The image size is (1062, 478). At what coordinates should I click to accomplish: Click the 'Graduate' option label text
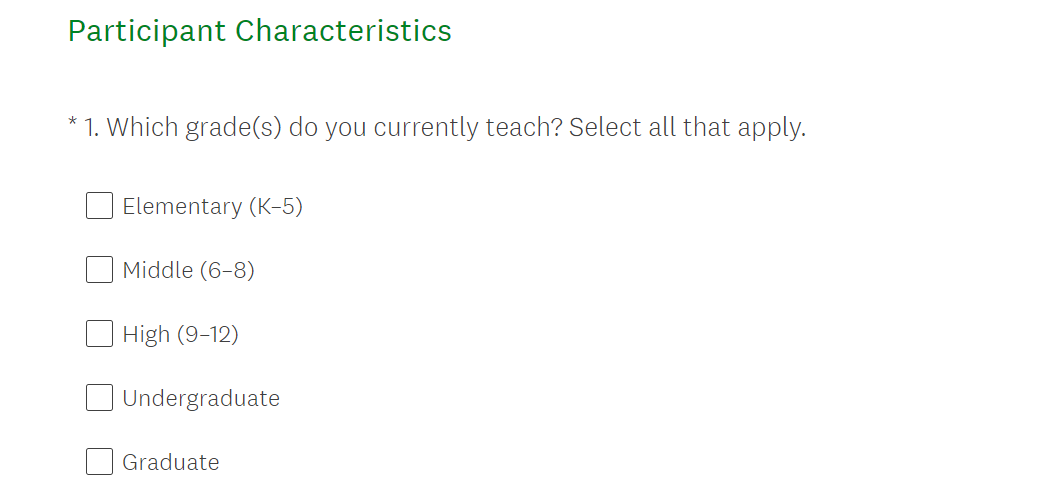[x=171, y=463]
